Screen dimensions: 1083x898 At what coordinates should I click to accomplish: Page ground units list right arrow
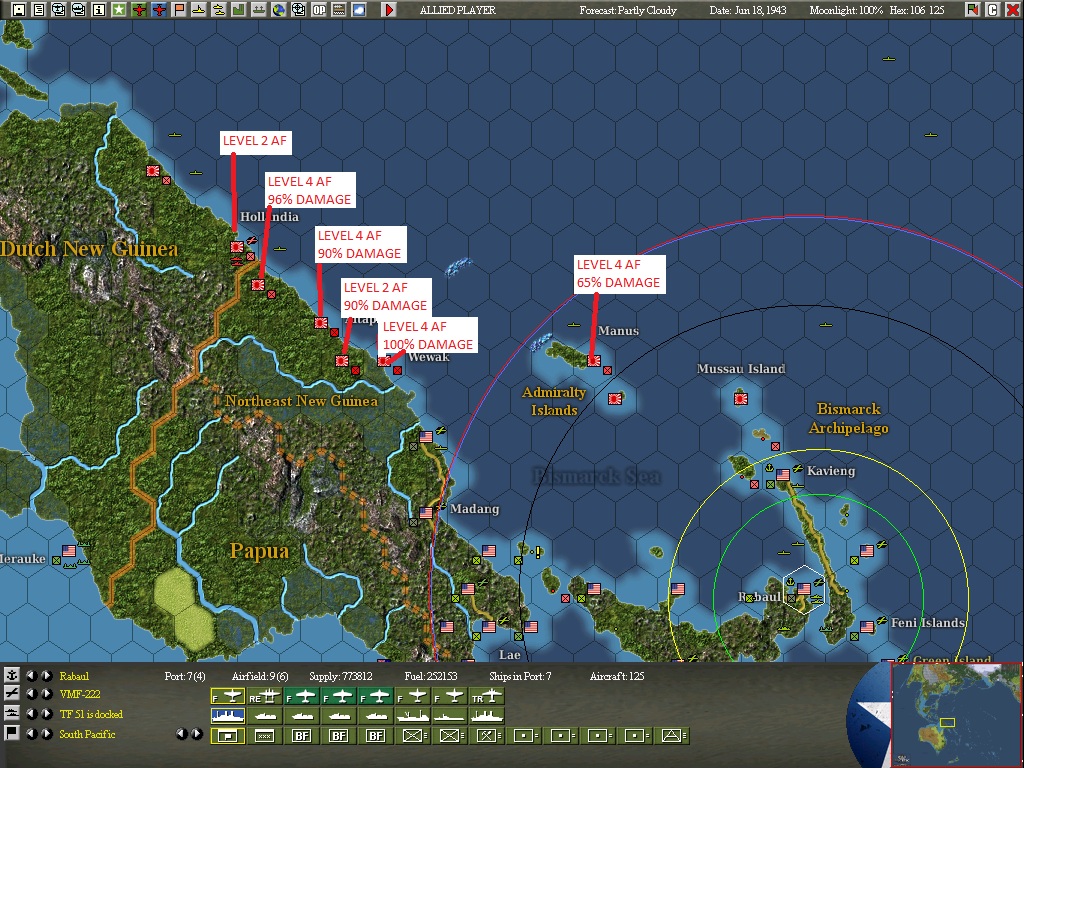tap(197, 734)
